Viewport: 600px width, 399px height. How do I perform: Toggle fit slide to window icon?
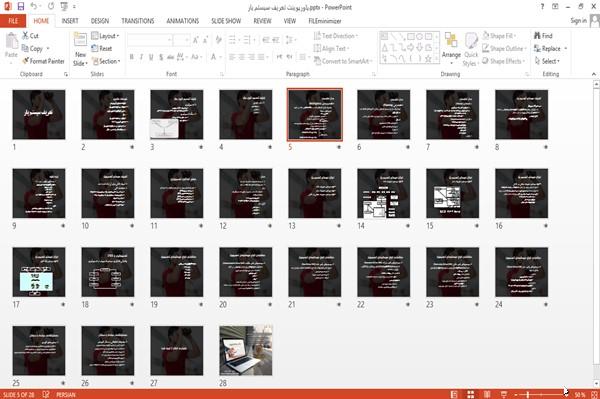[594, 394]
